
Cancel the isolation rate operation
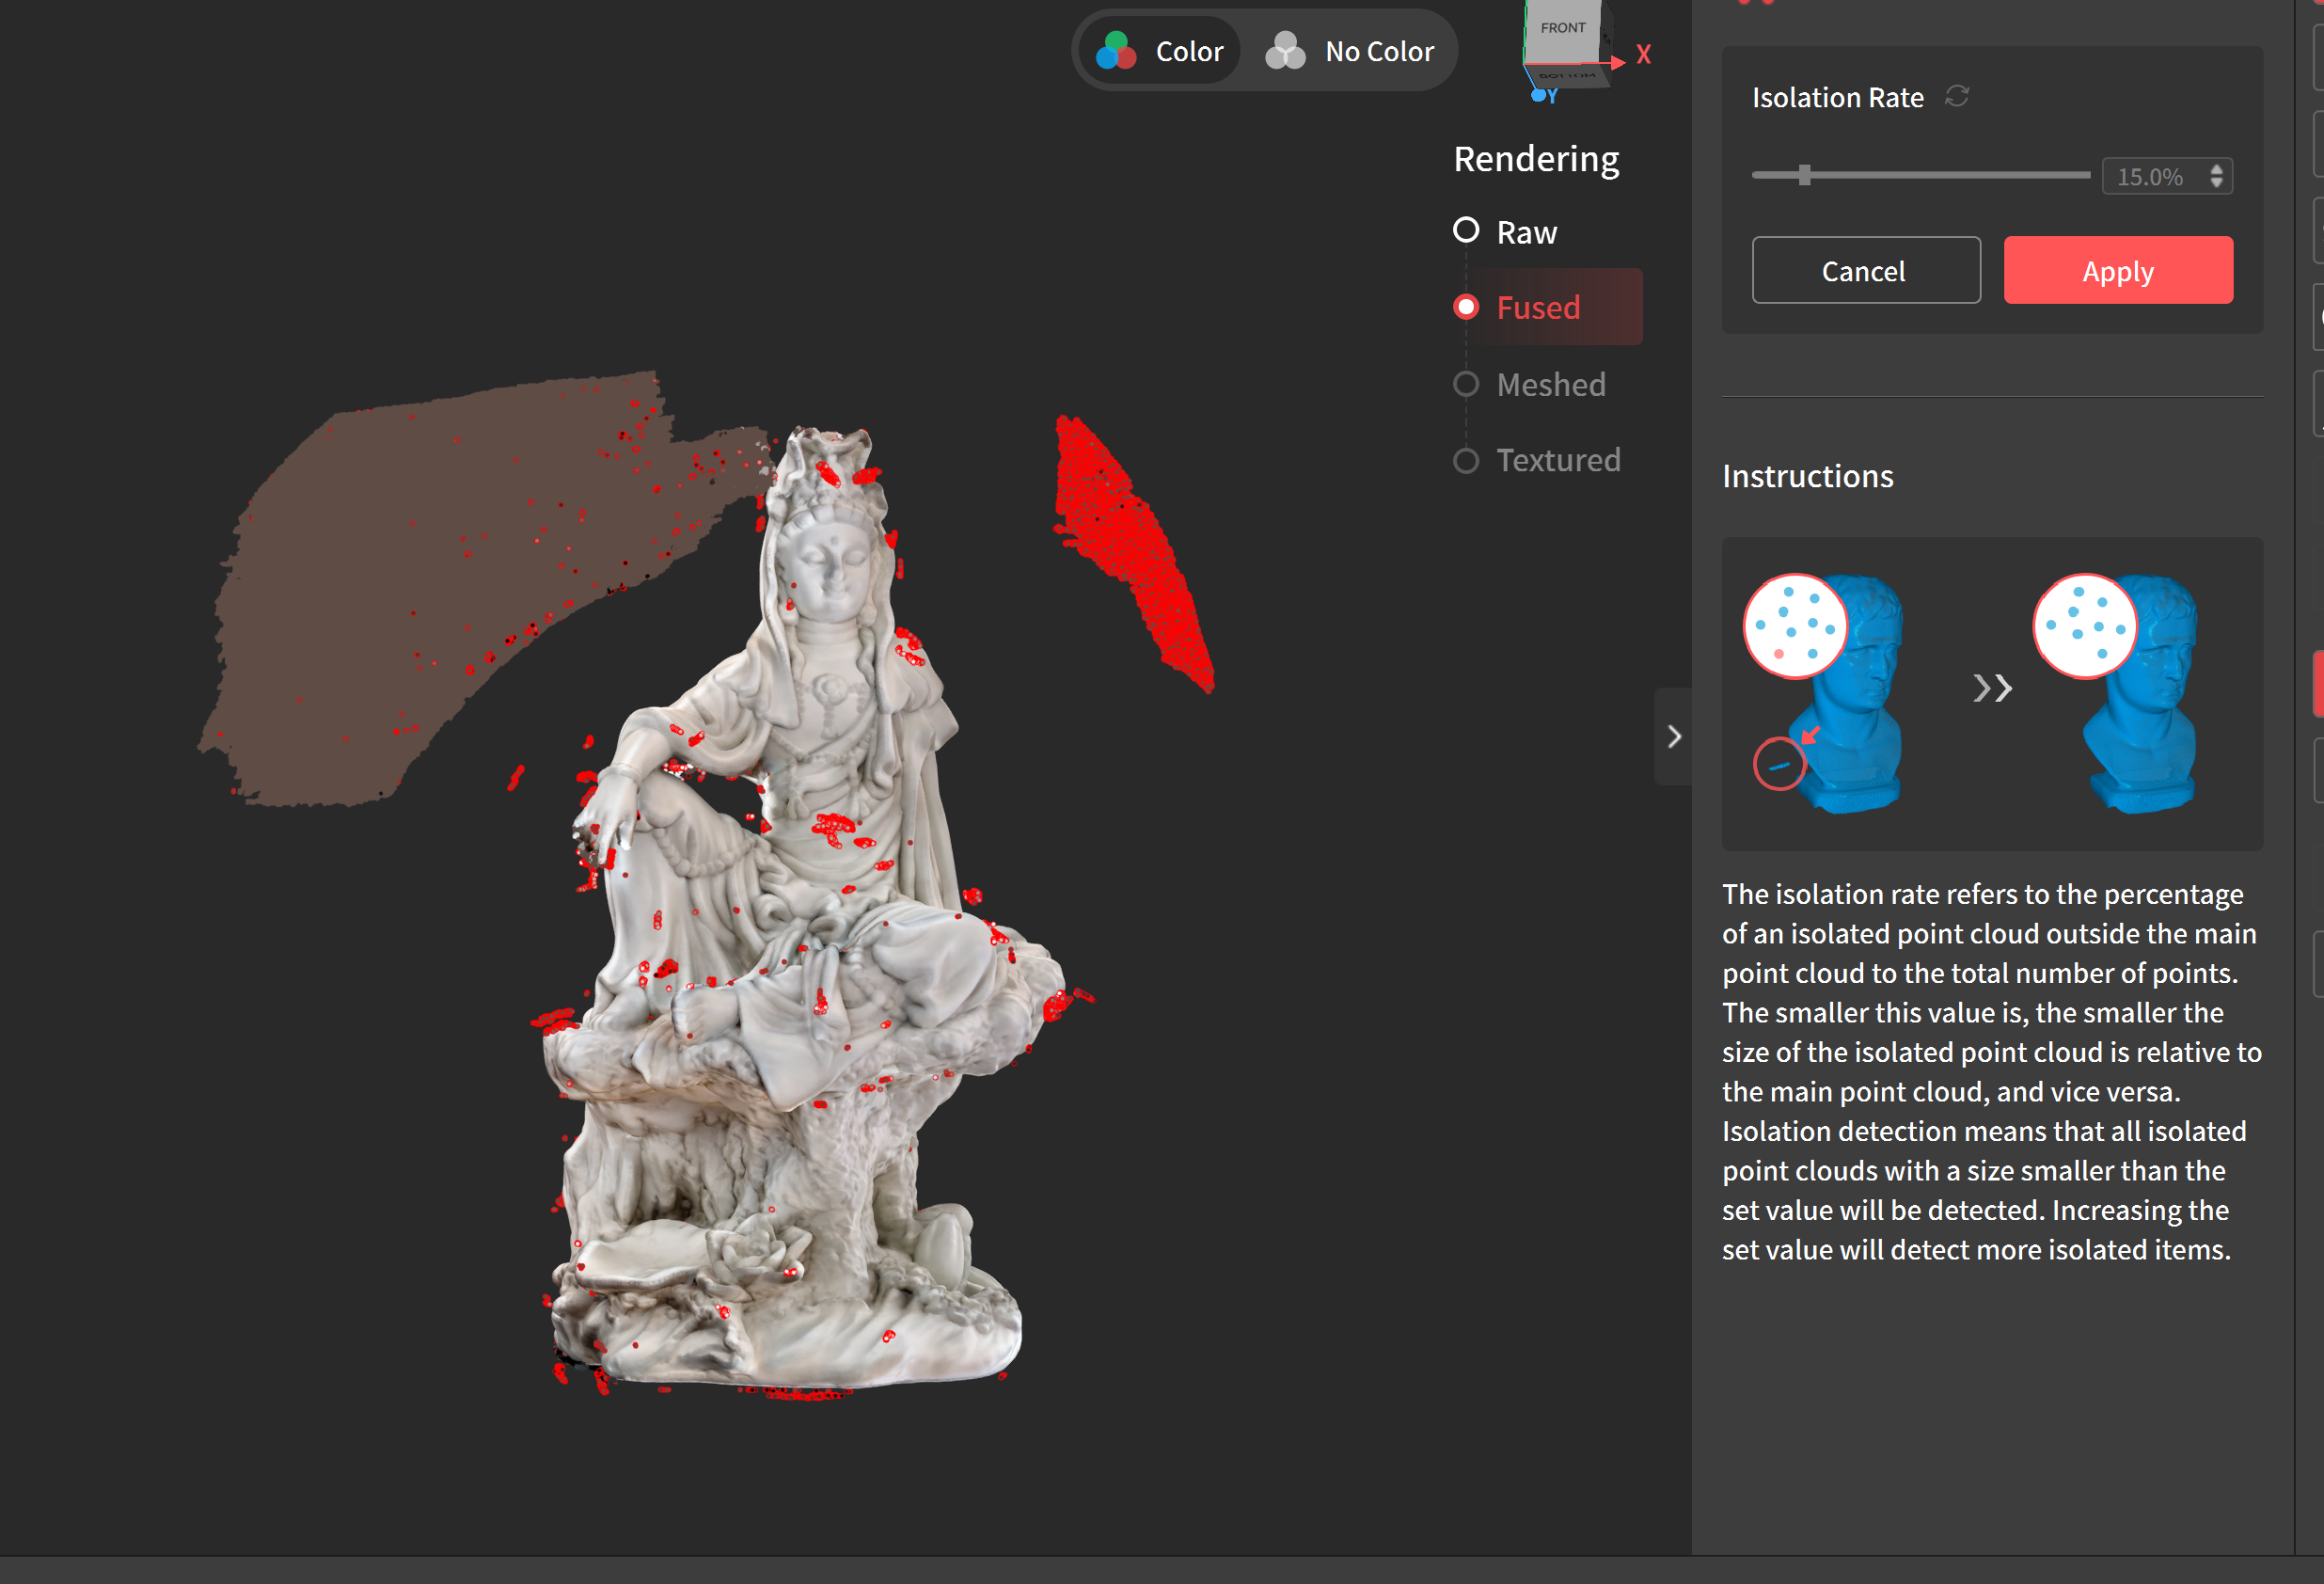coord(1865,270)
